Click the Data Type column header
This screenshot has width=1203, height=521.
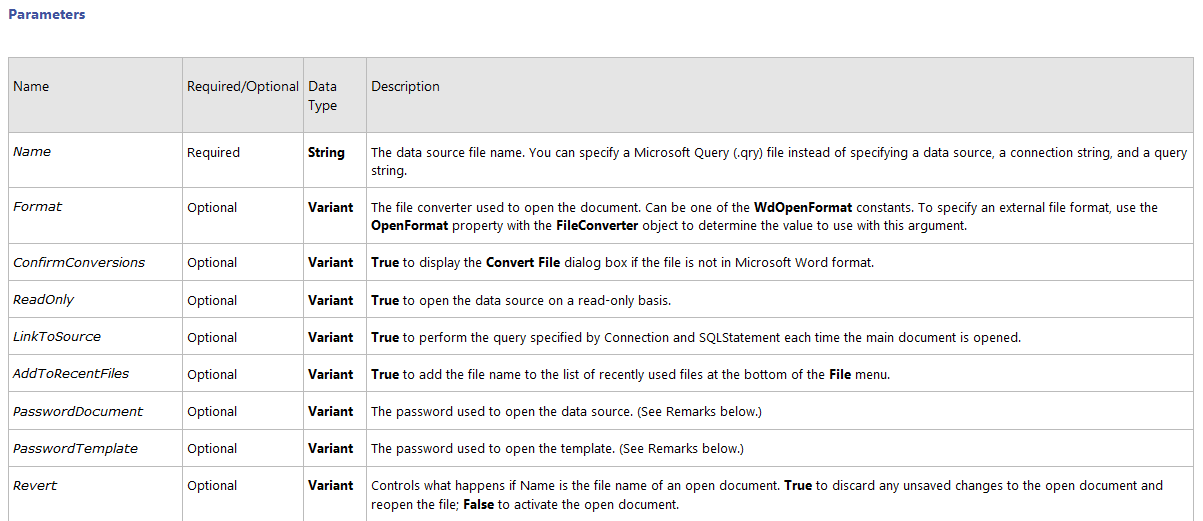pyautogui.click(x=322, y=96)
